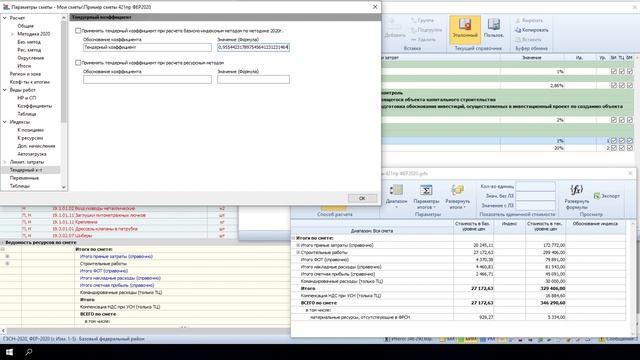Screen dimensions: 640x360
Task: Select НР и СП in the tree
Action: click(27, 98)
